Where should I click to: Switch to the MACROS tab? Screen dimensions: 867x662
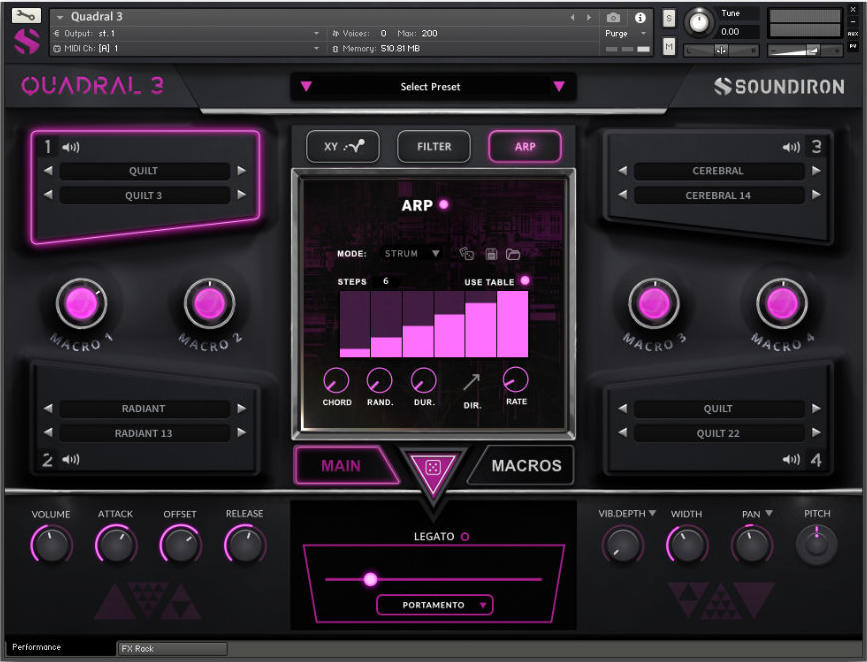525,464
